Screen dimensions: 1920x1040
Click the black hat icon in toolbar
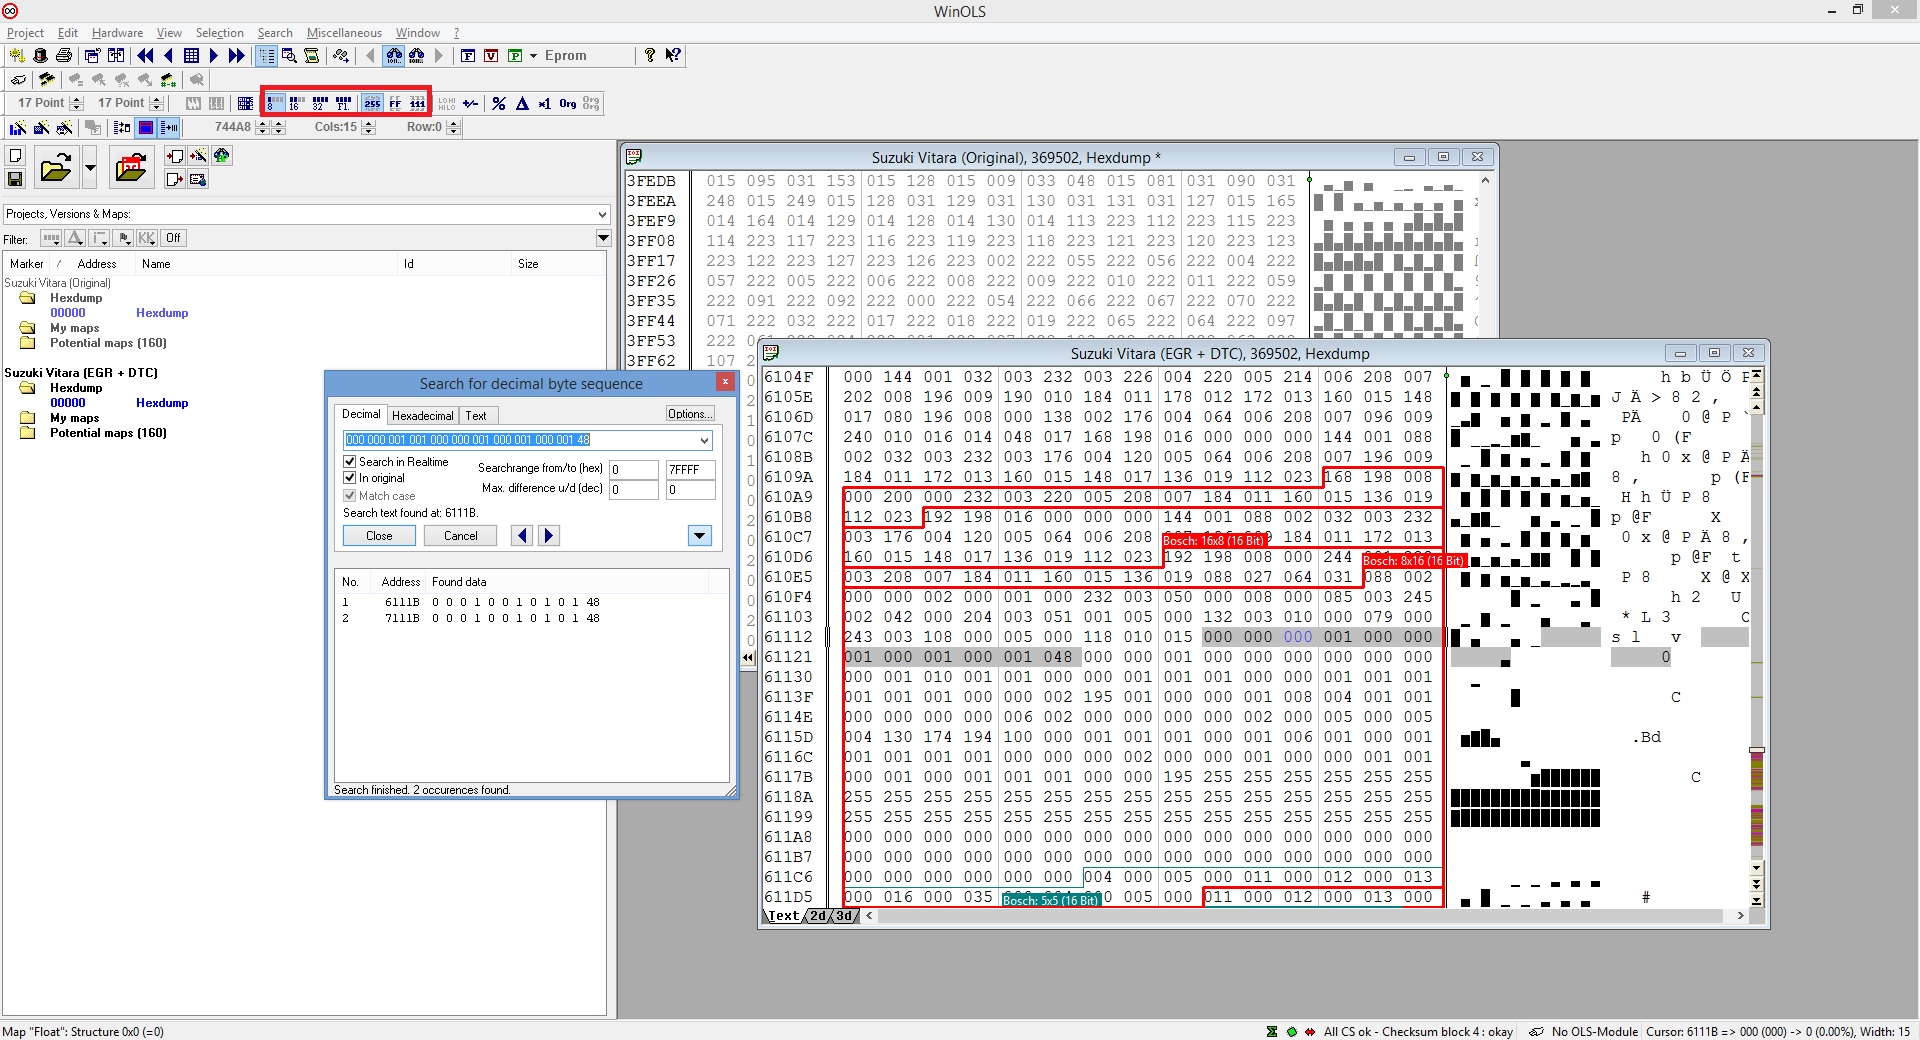pos(40,56)
